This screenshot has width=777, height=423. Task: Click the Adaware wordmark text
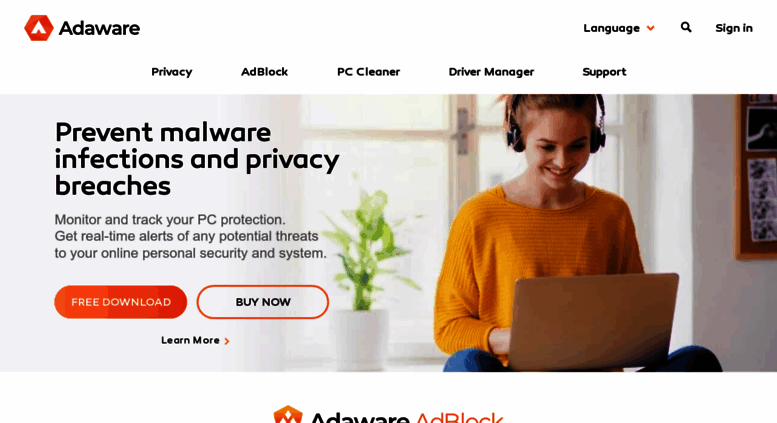(99, 28)
